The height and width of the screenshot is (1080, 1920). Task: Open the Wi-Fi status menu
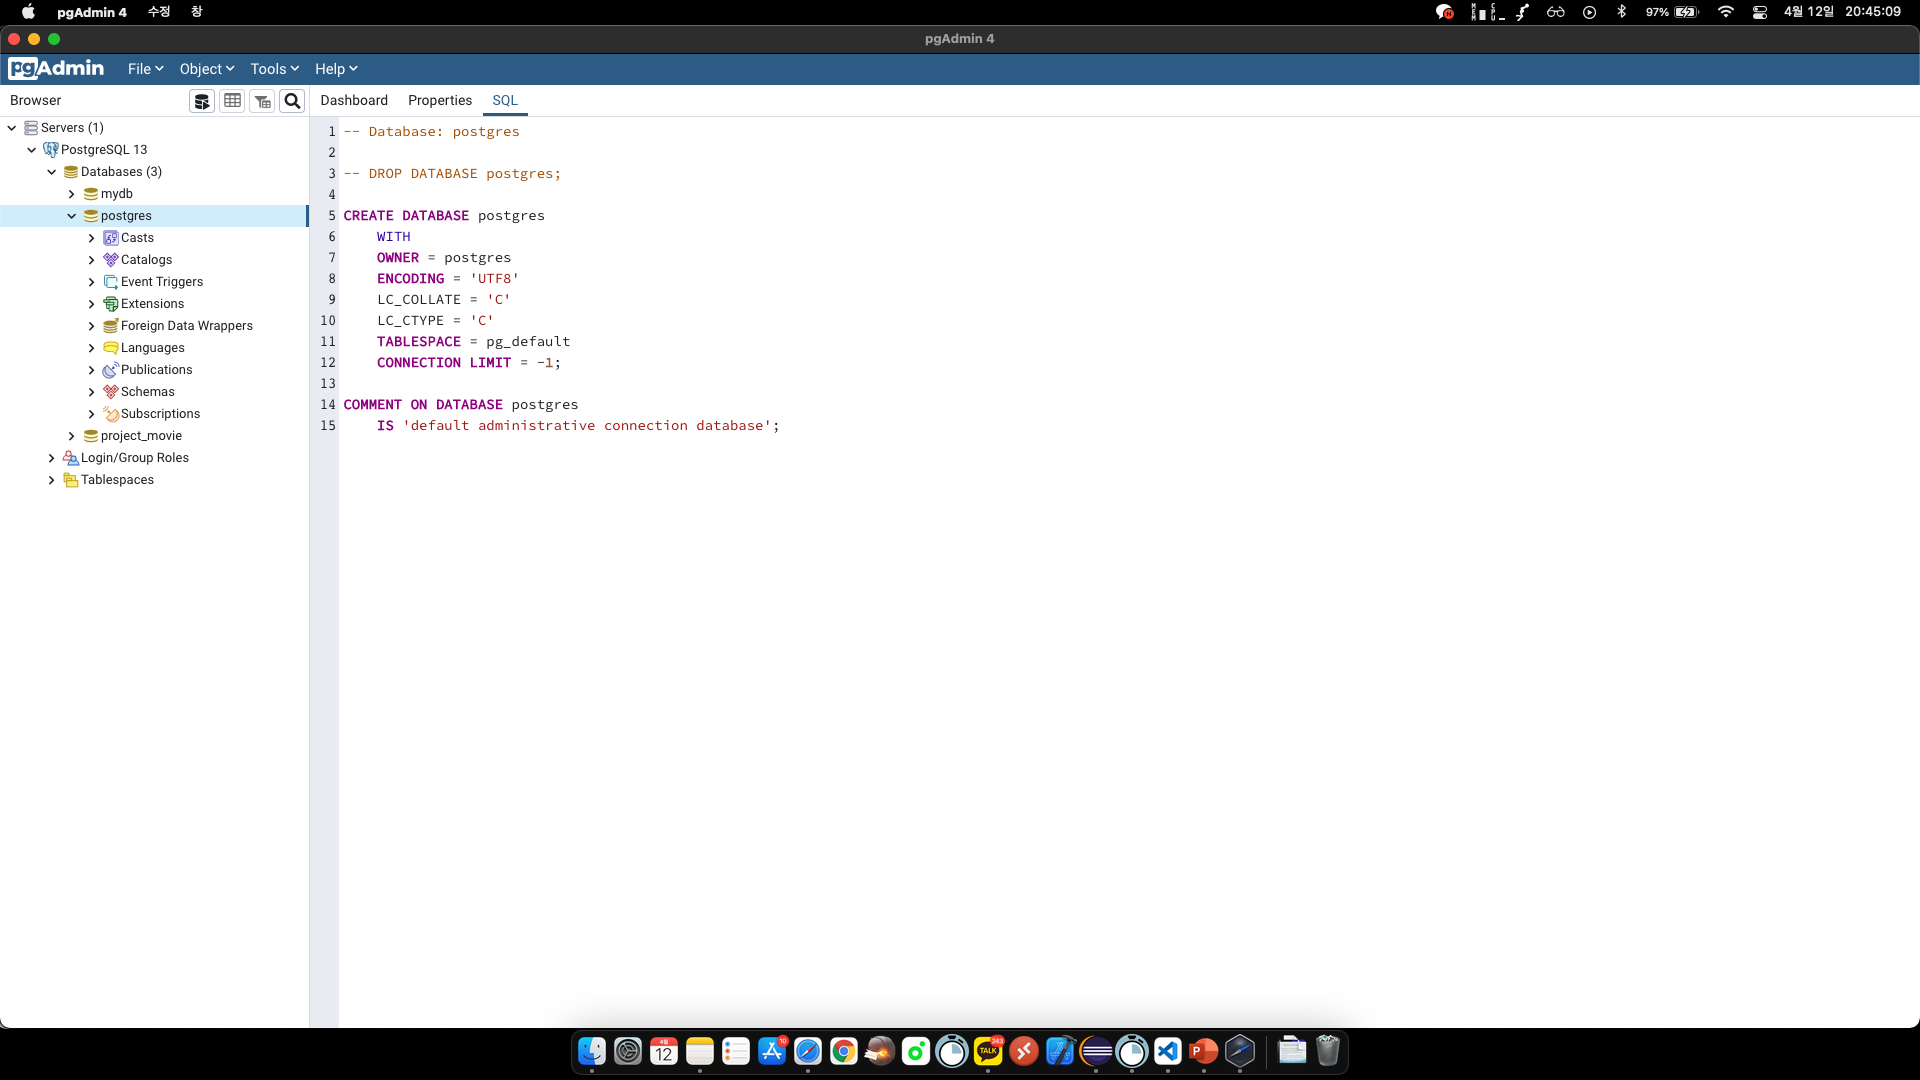(x=1726, y=12)
